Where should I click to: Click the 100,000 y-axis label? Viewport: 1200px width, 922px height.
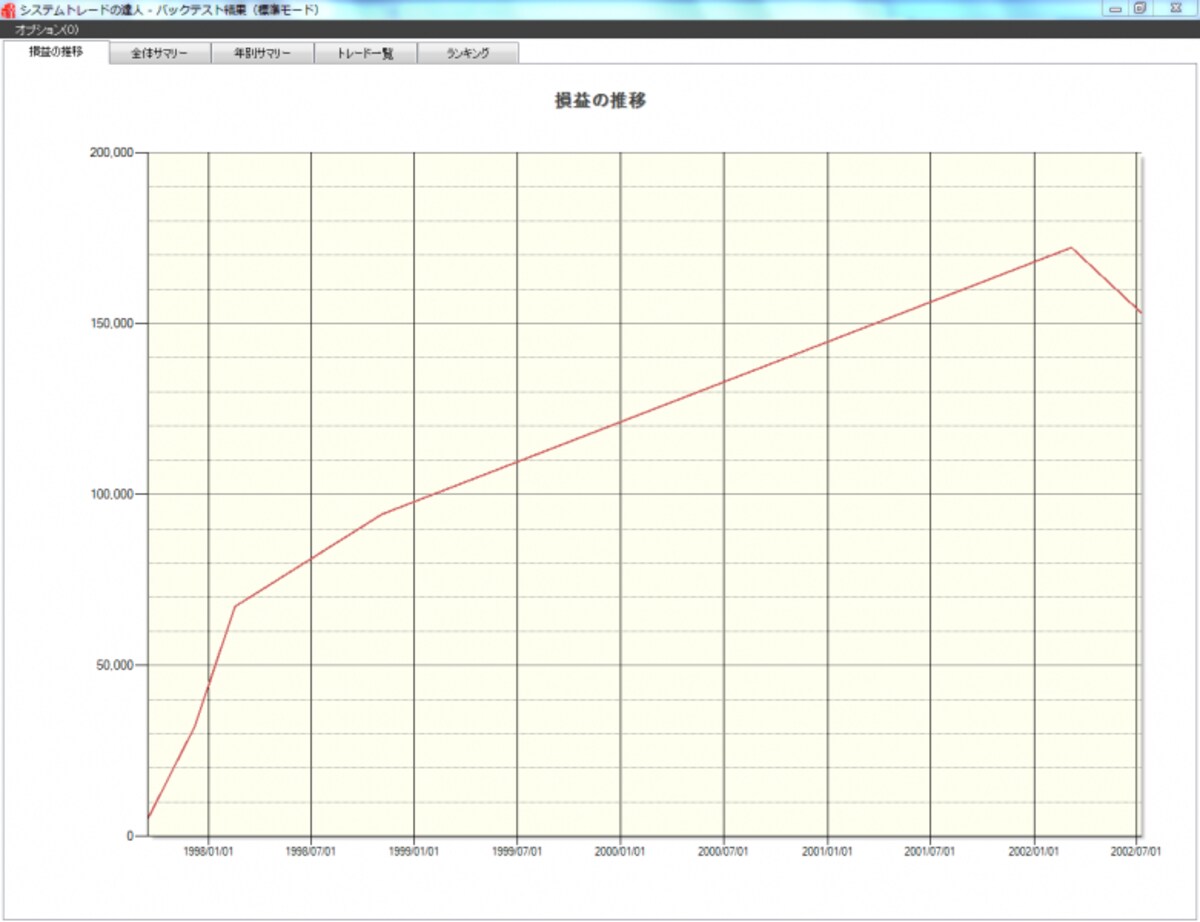coord(111,494)
